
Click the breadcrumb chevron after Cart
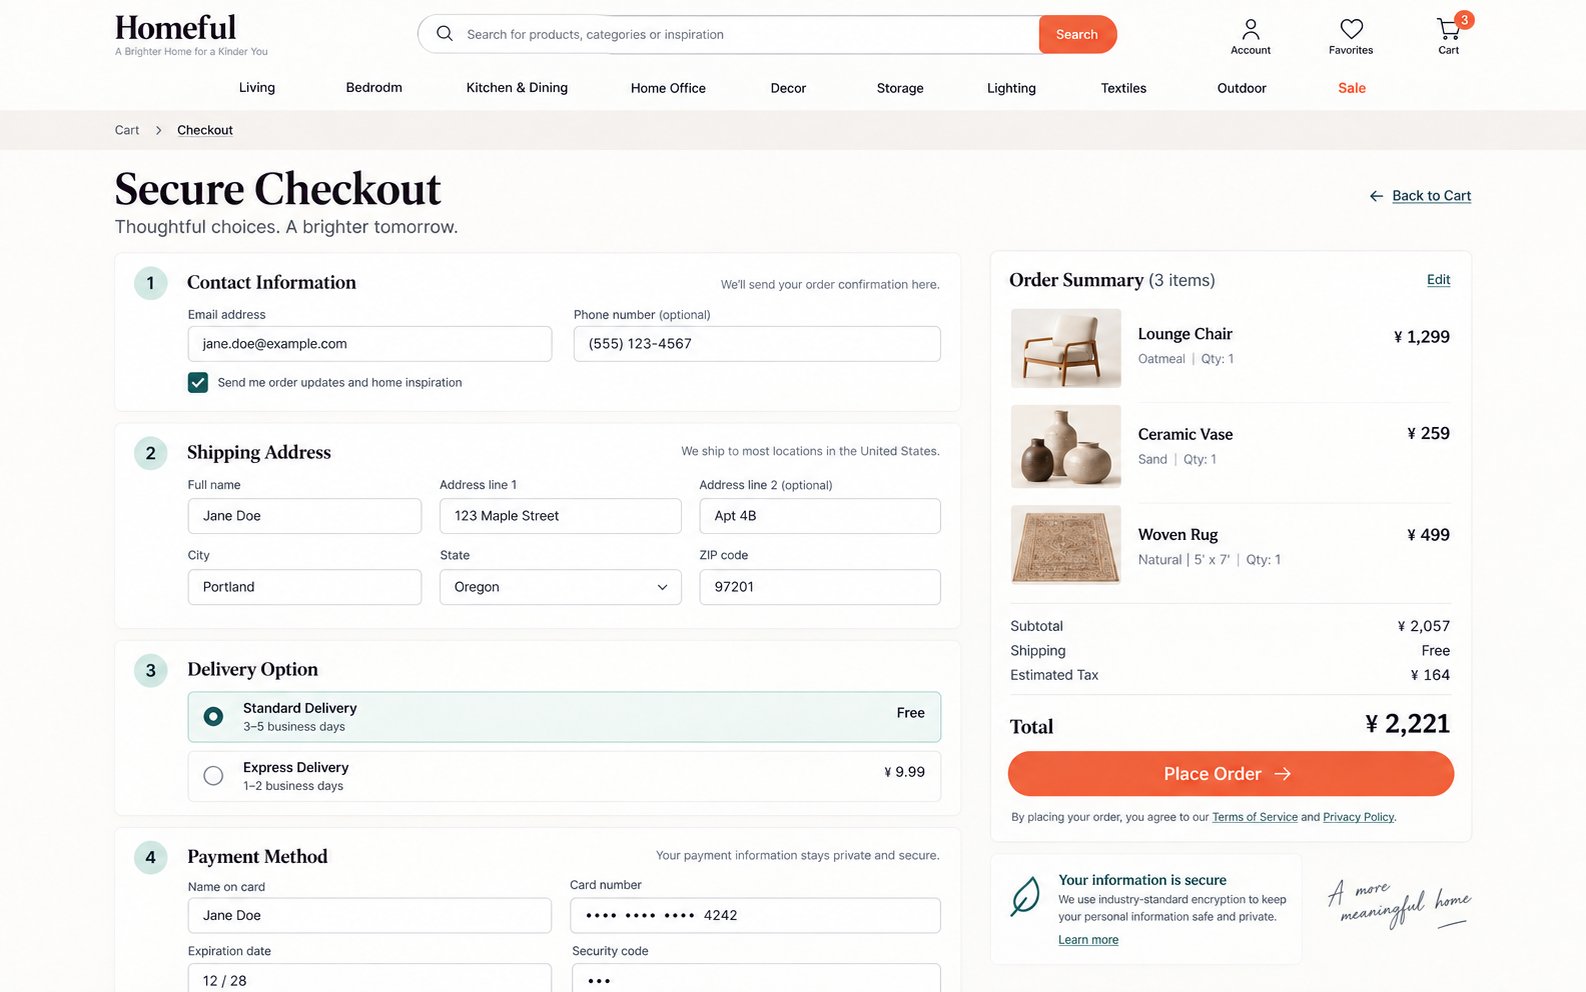click(158, 130)
